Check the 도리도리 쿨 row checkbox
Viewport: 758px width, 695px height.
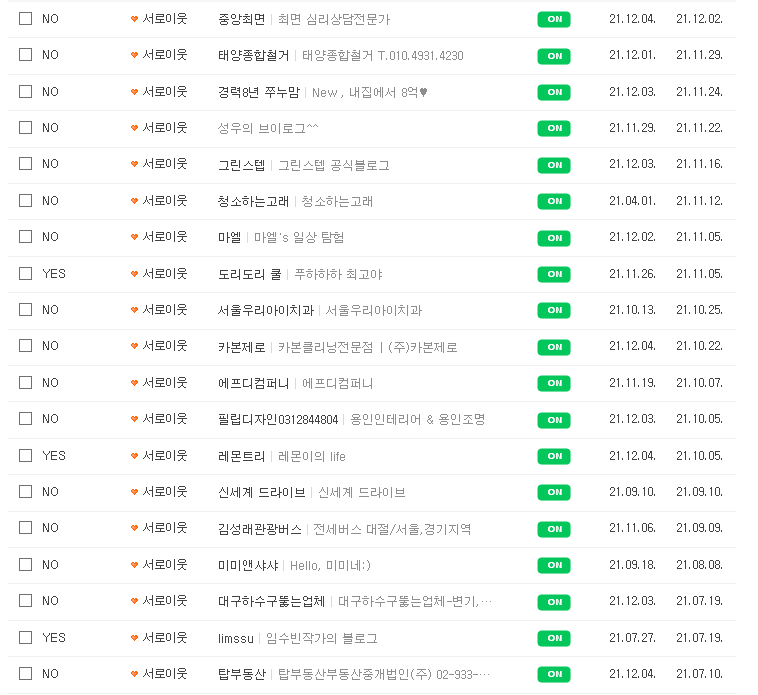click(26, 274)
